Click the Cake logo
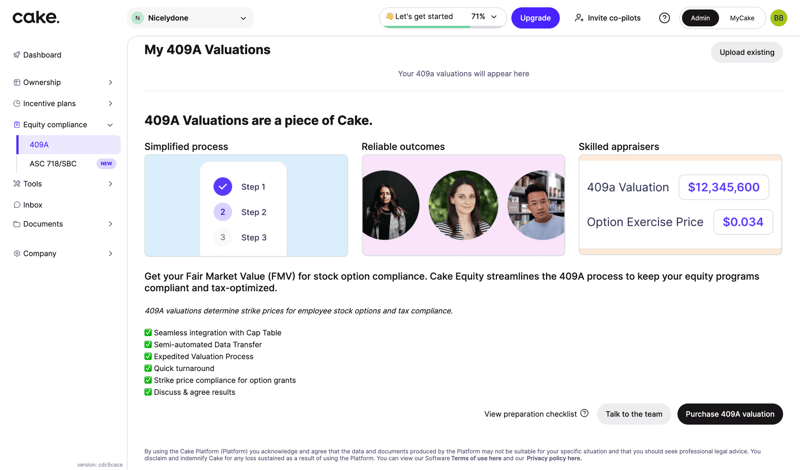This screenshot has height=470, width=800. click(x=36, y=17)
